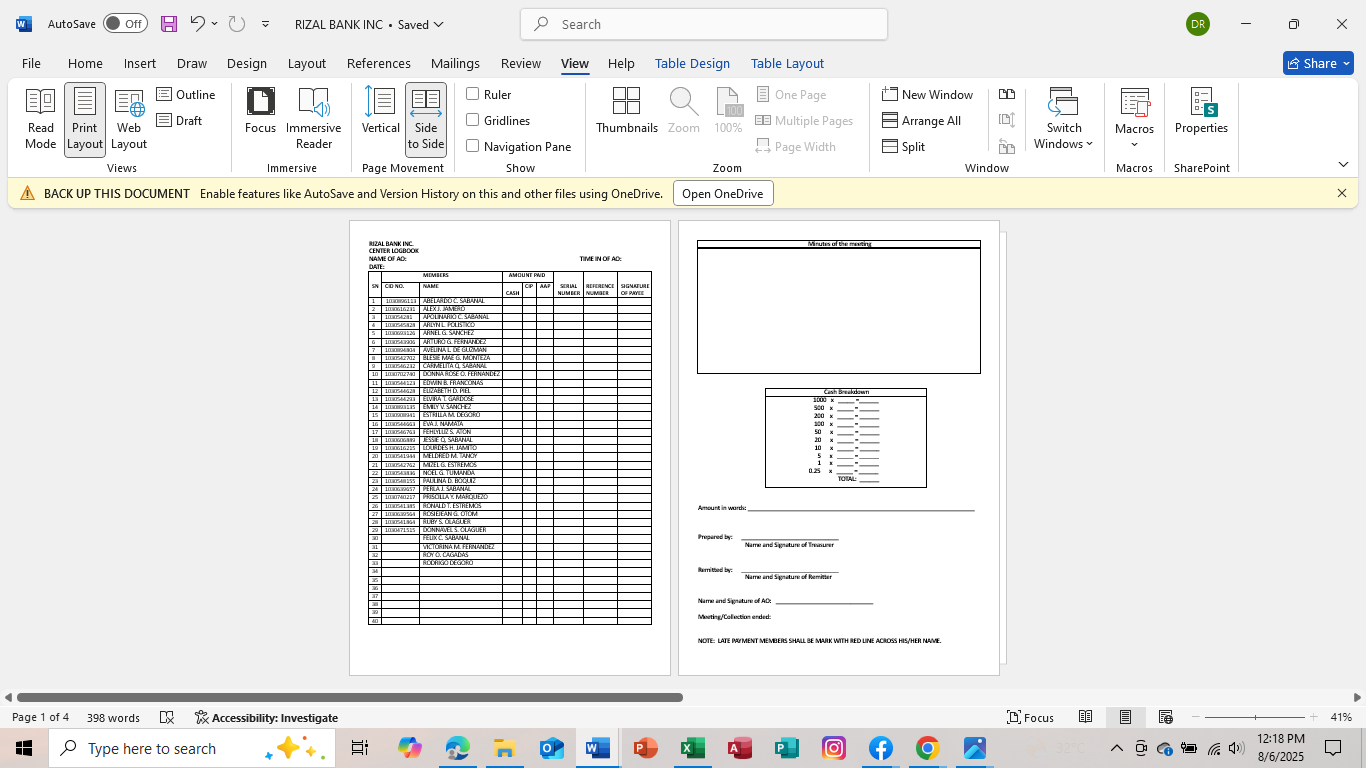The width and height of the screenshot is (1366, 768).
Task: Open the Macros dropdown
Action: 1134,118
